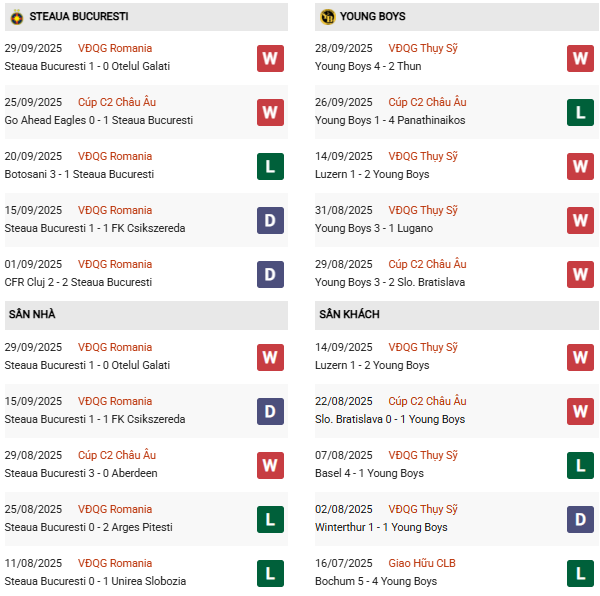Open the Basel 4-1 Young Boys match
The height and width of the screenshot is (596, 600).
pos(369,473)
